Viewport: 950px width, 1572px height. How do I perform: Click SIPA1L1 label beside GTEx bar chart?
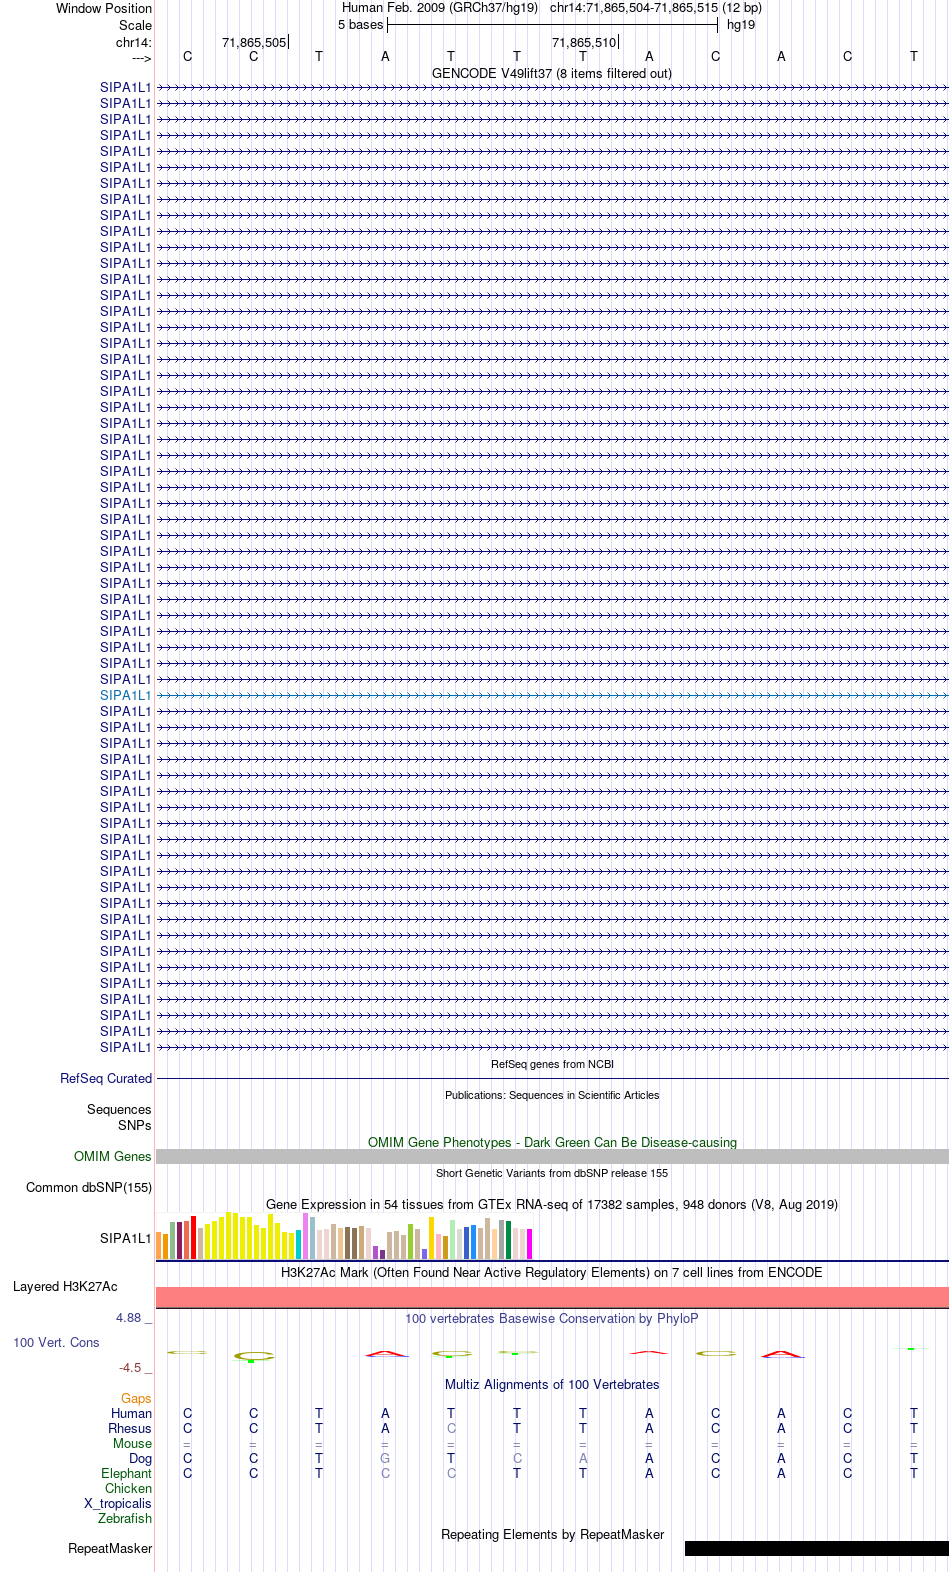click(125, 1238)
